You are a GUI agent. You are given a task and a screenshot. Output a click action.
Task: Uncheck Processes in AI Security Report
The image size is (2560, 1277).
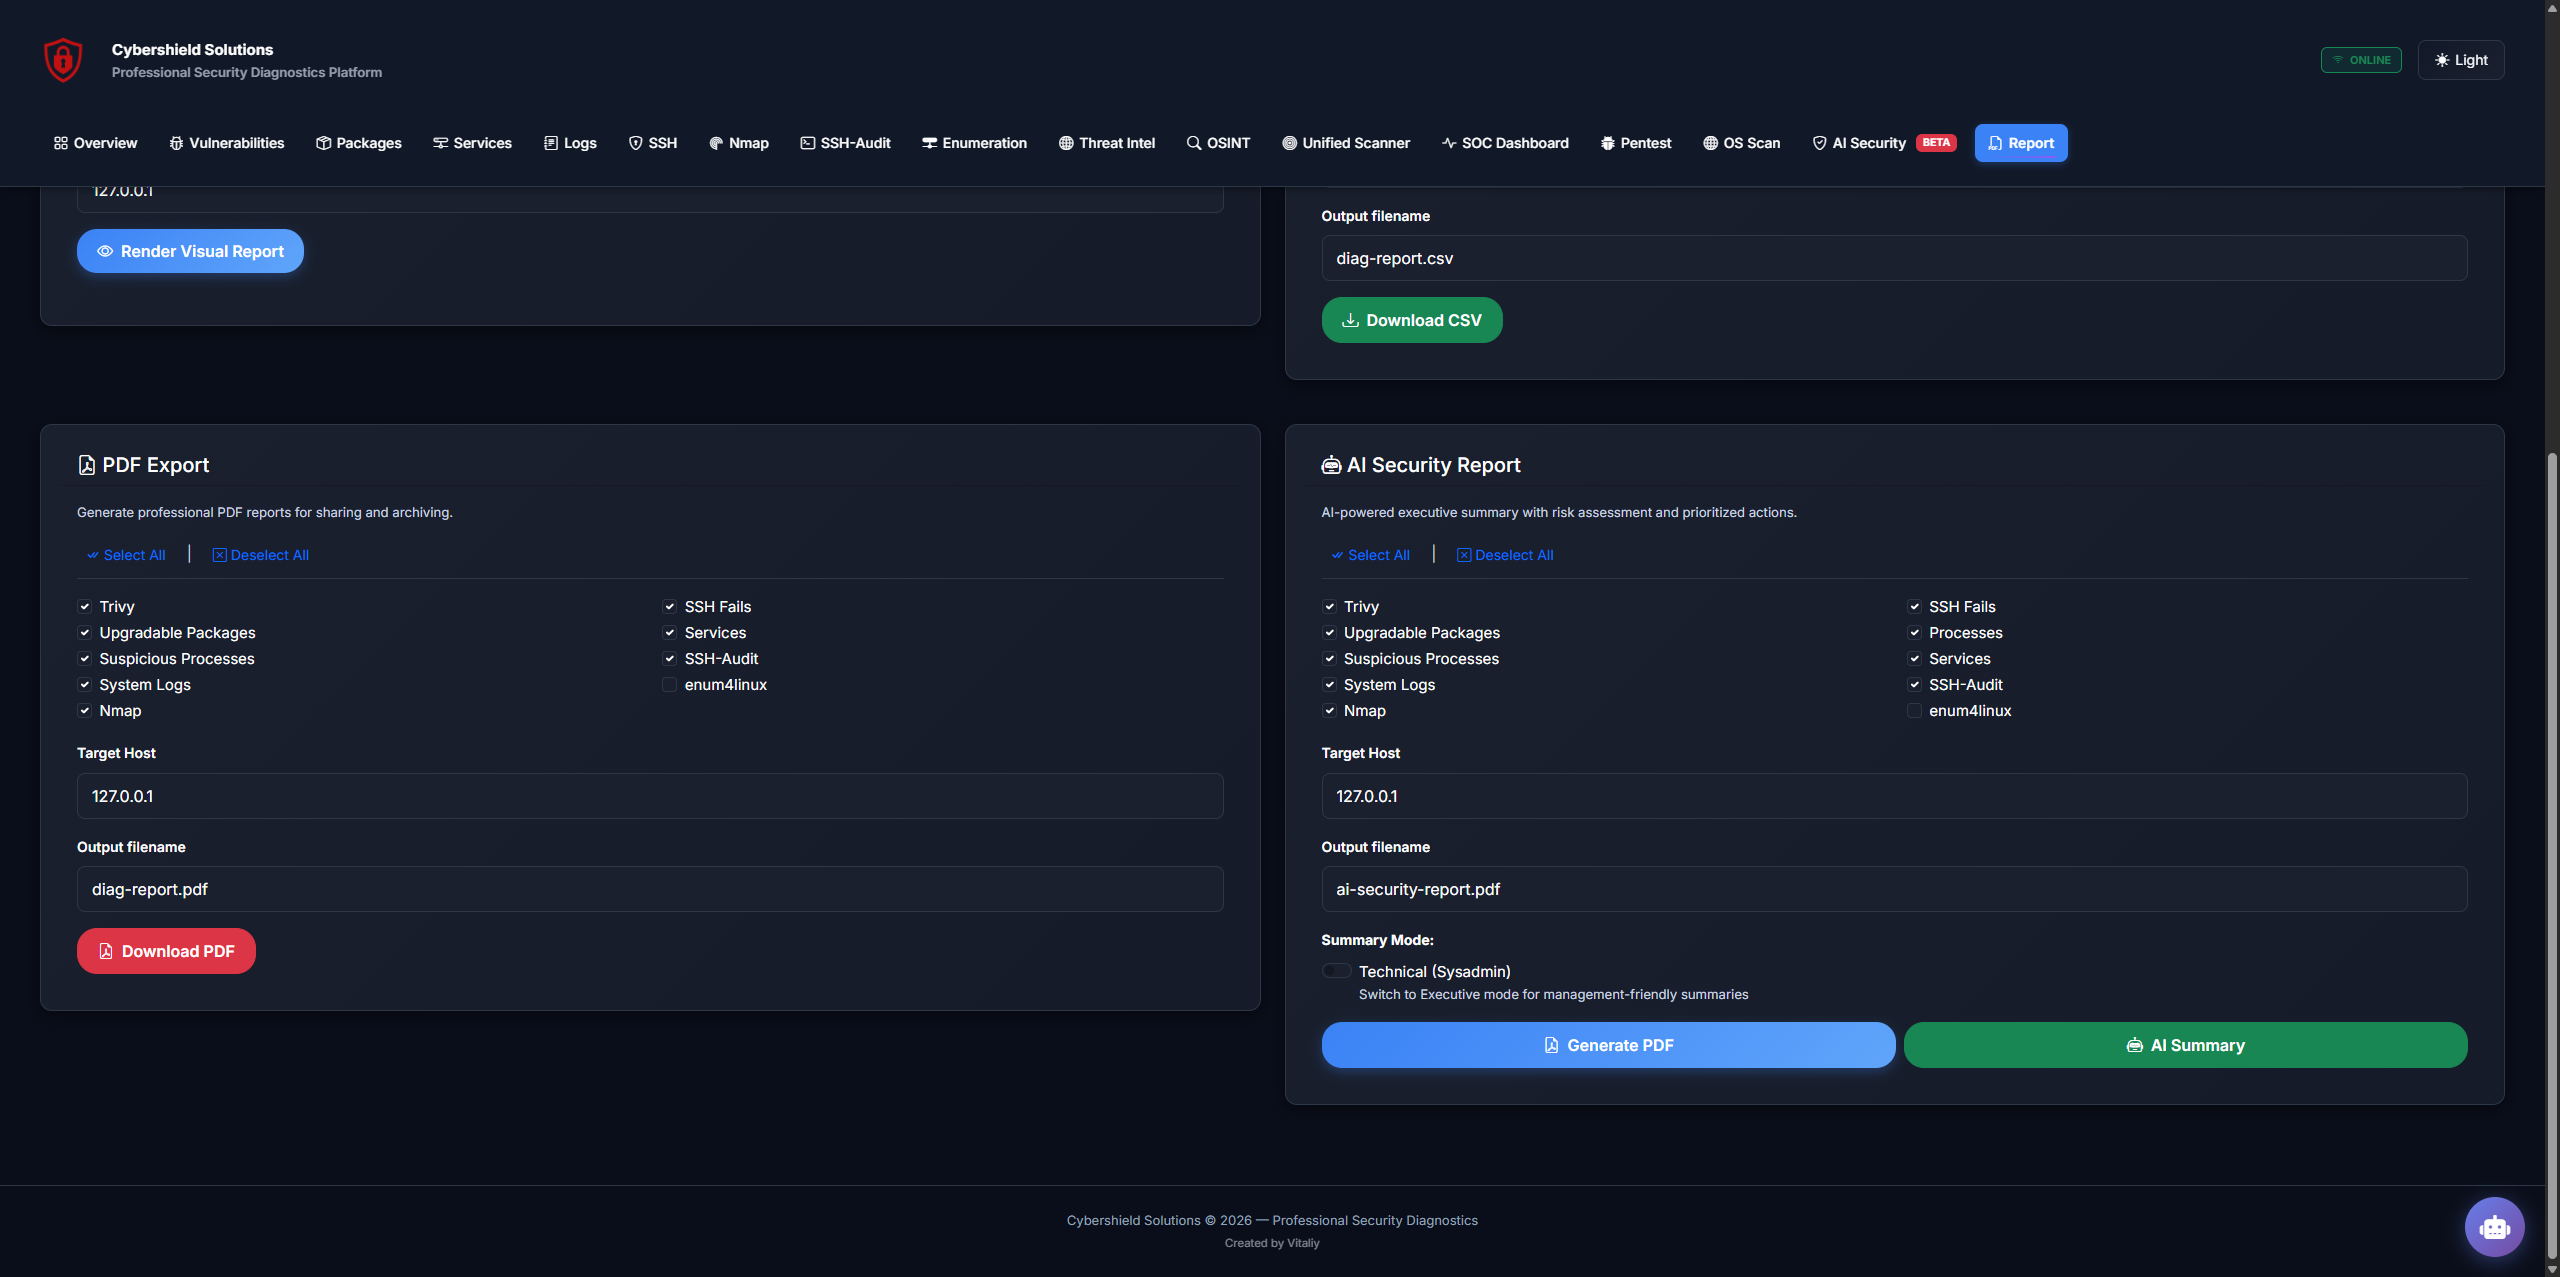(x=1914, y=633)
